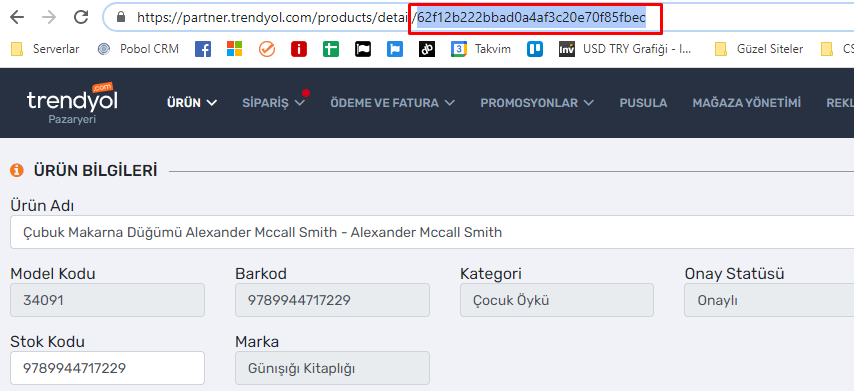Click the ÜRÜN BİLGİLERİ heading
The height and width of the screenshot is (391, 854).
coord(96,171)
